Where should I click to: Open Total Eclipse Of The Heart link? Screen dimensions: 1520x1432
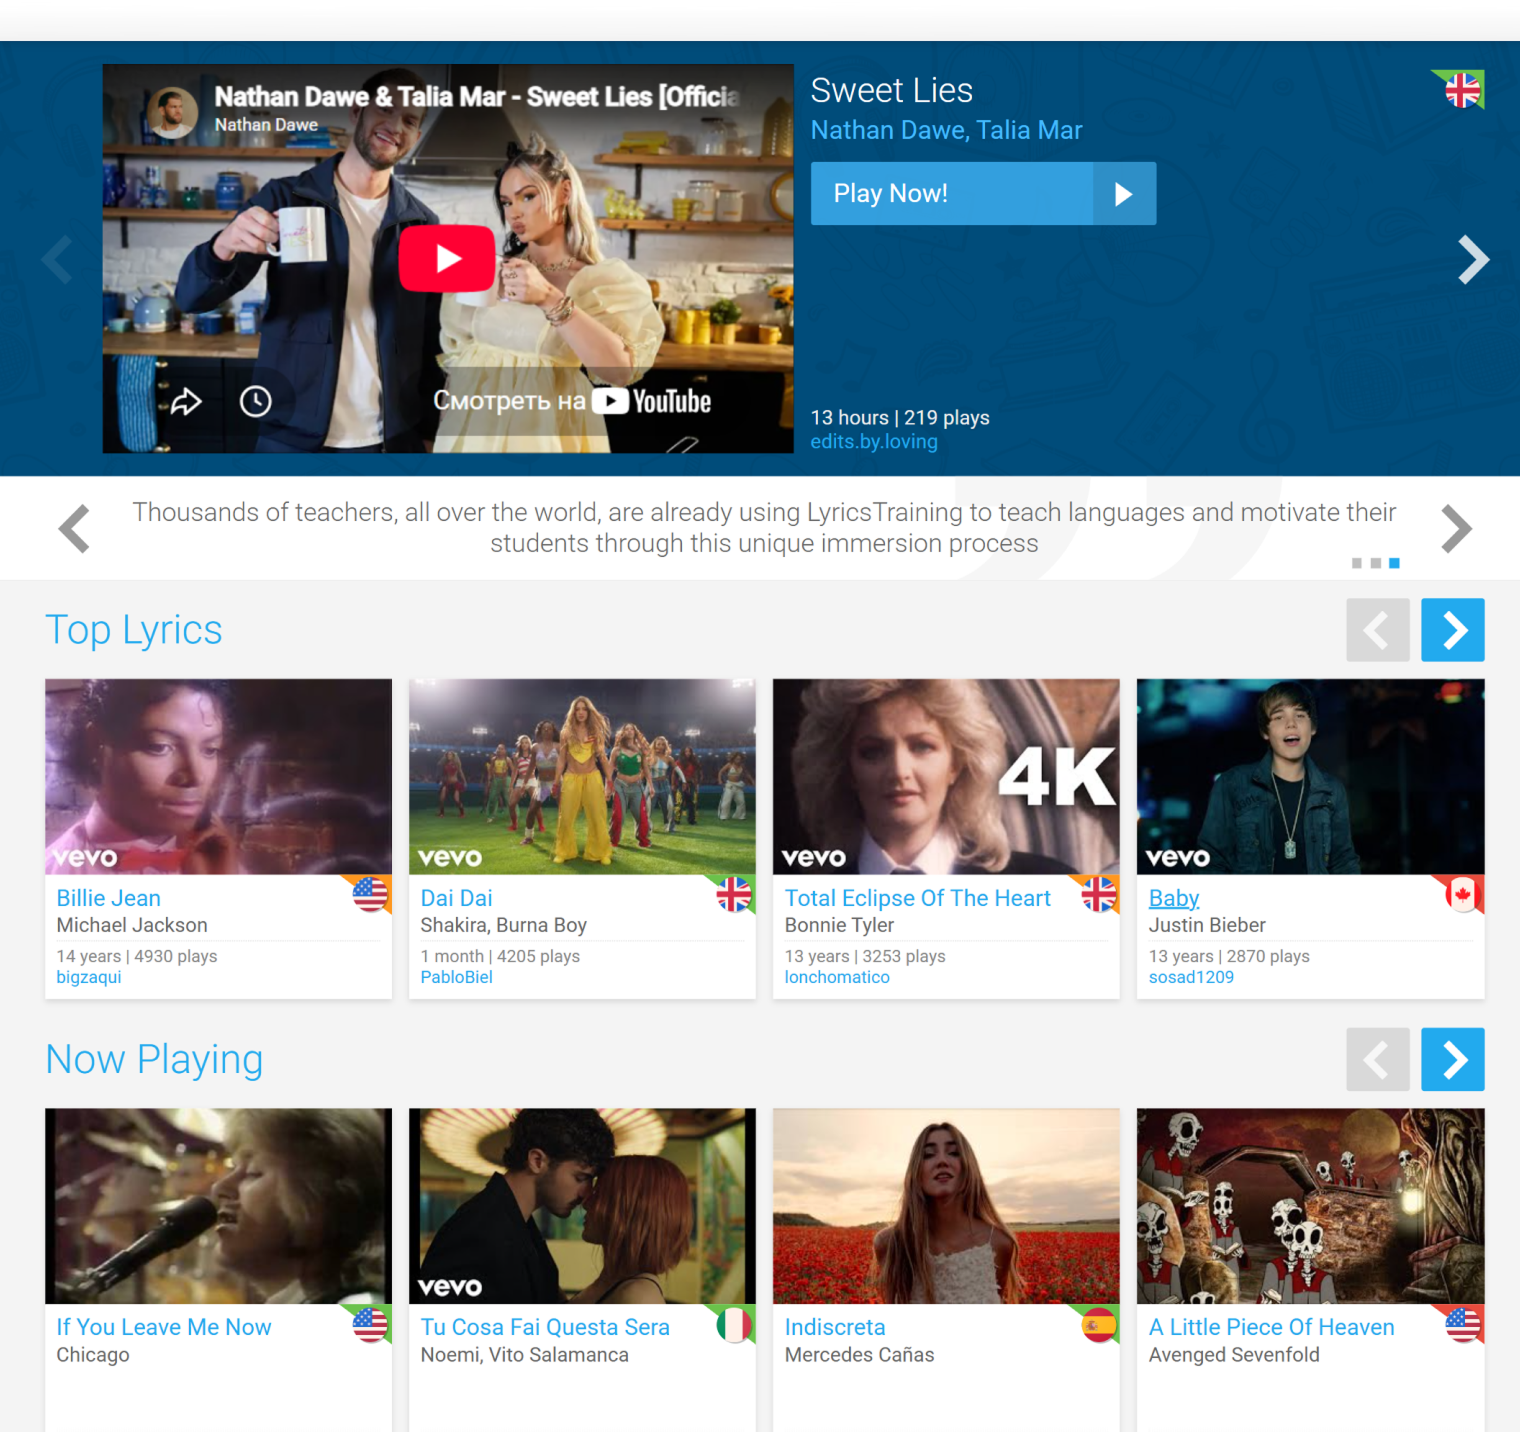917,898
